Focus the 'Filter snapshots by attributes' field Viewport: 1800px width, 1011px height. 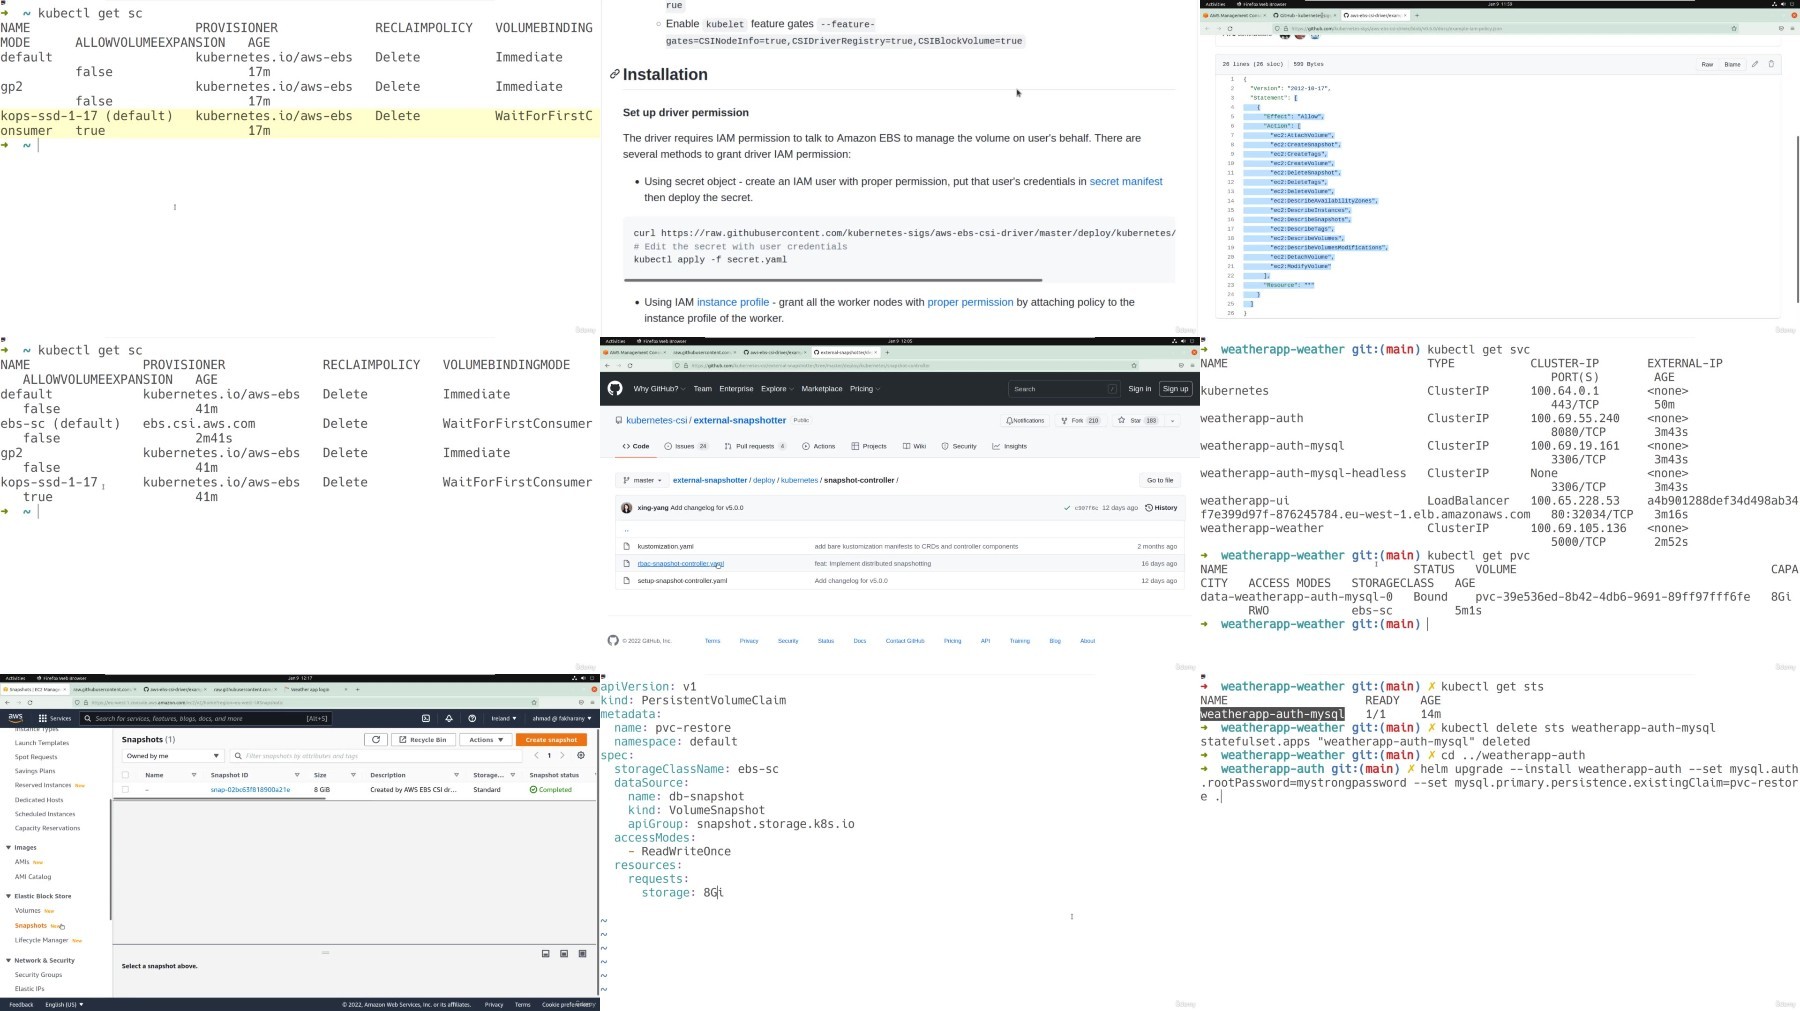(x=377, y=756)
